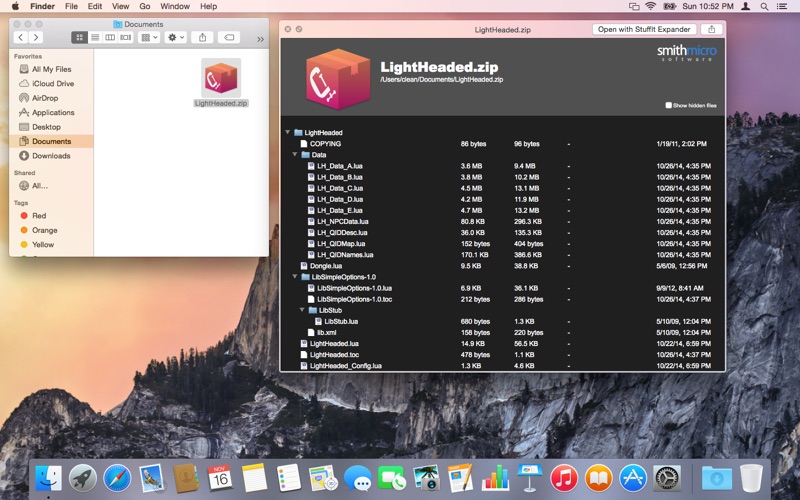The width and height of the screenshot is (800, 500).
Task: Open the Help menu
Action: (x=208, y=6)
